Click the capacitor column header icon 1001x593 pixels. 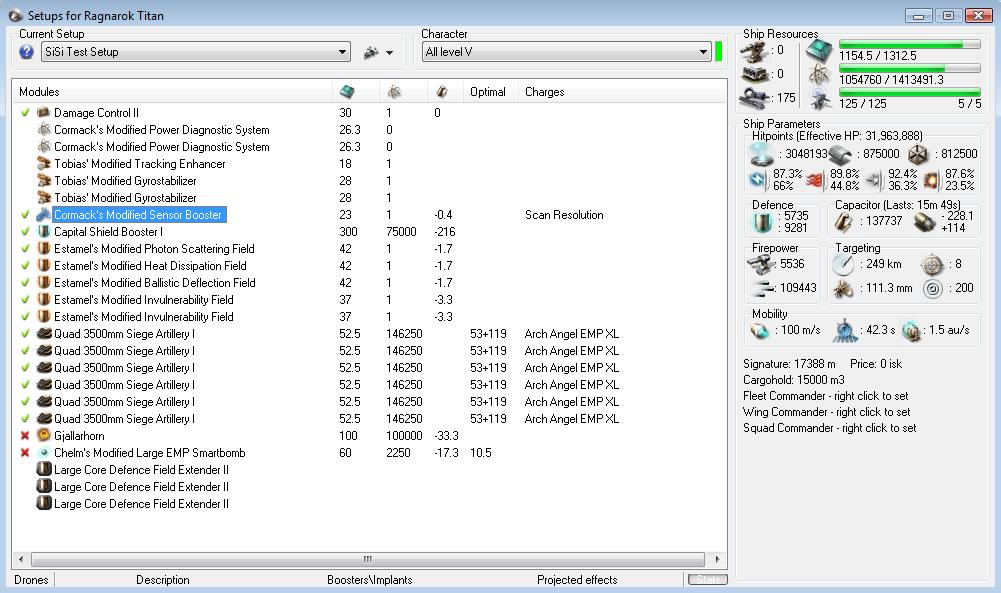(442, 92)
